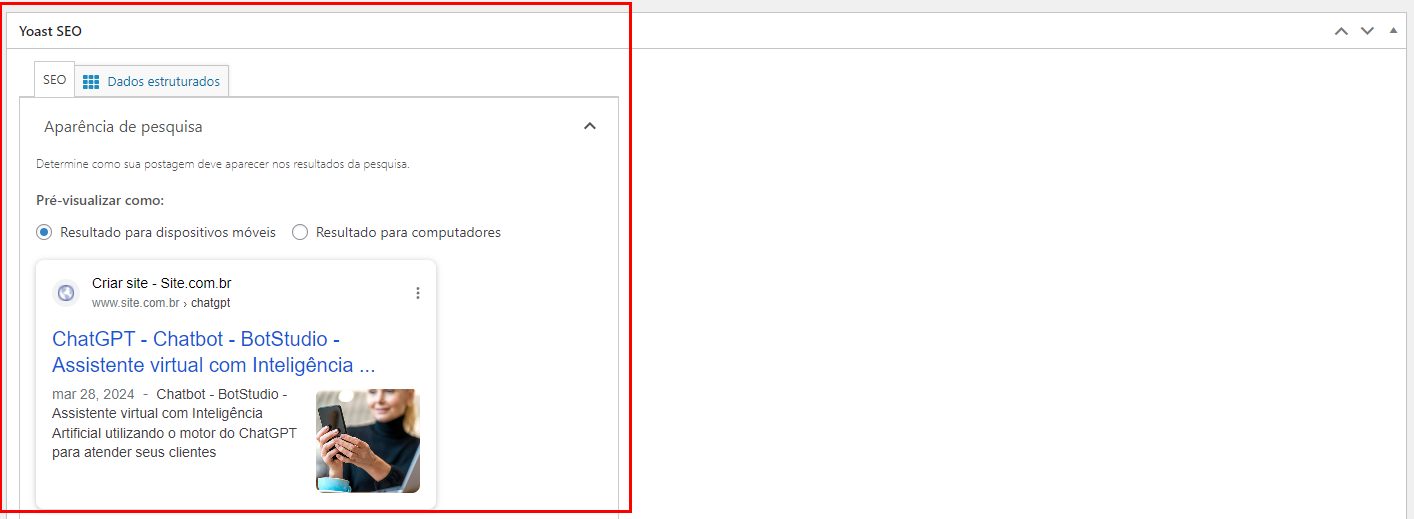
Task: Click the ChatGPT - Chatbot preview title
Action: point(214,352)
